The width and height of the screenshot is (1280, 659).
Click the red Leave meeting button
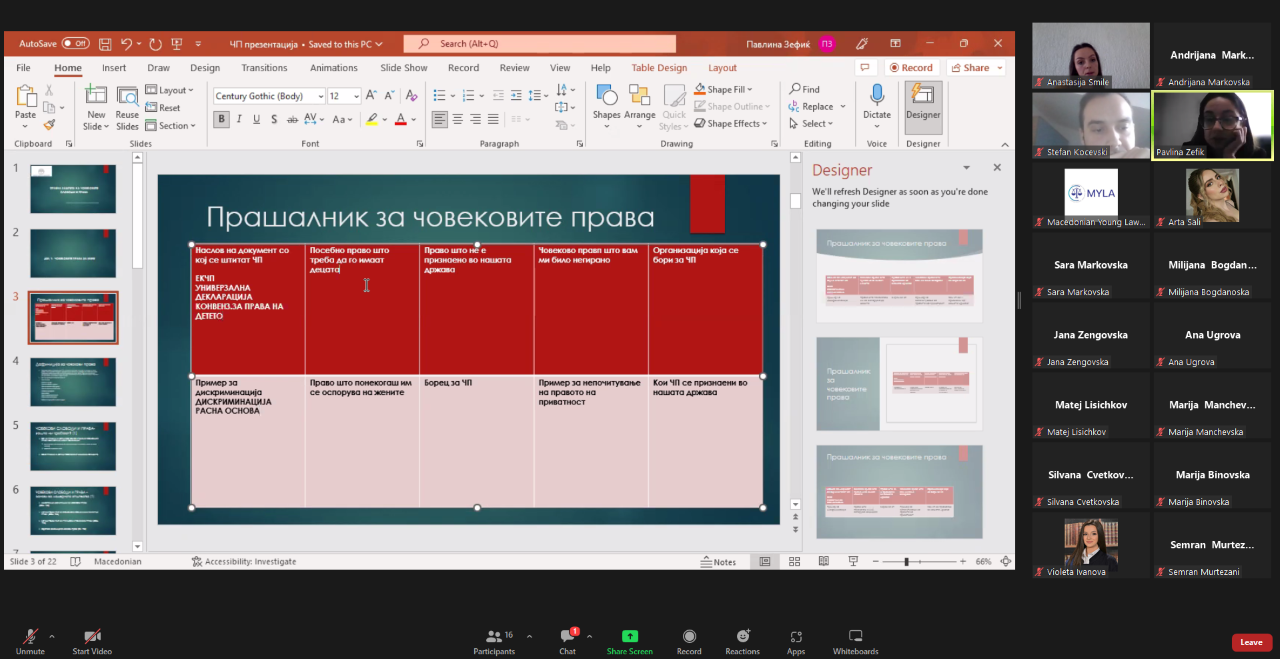(x=1251, y=642)
